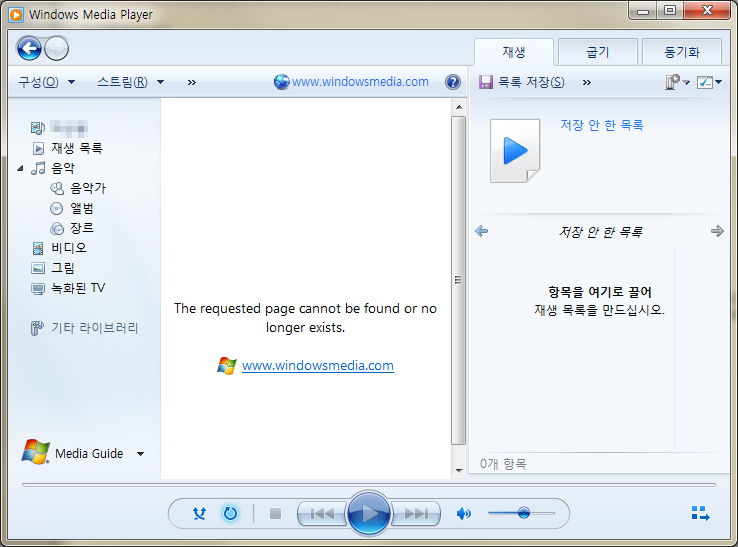Click the seek bar above playback controls
This screenshot has height=547, width=738.
click(x=369, y=484)
